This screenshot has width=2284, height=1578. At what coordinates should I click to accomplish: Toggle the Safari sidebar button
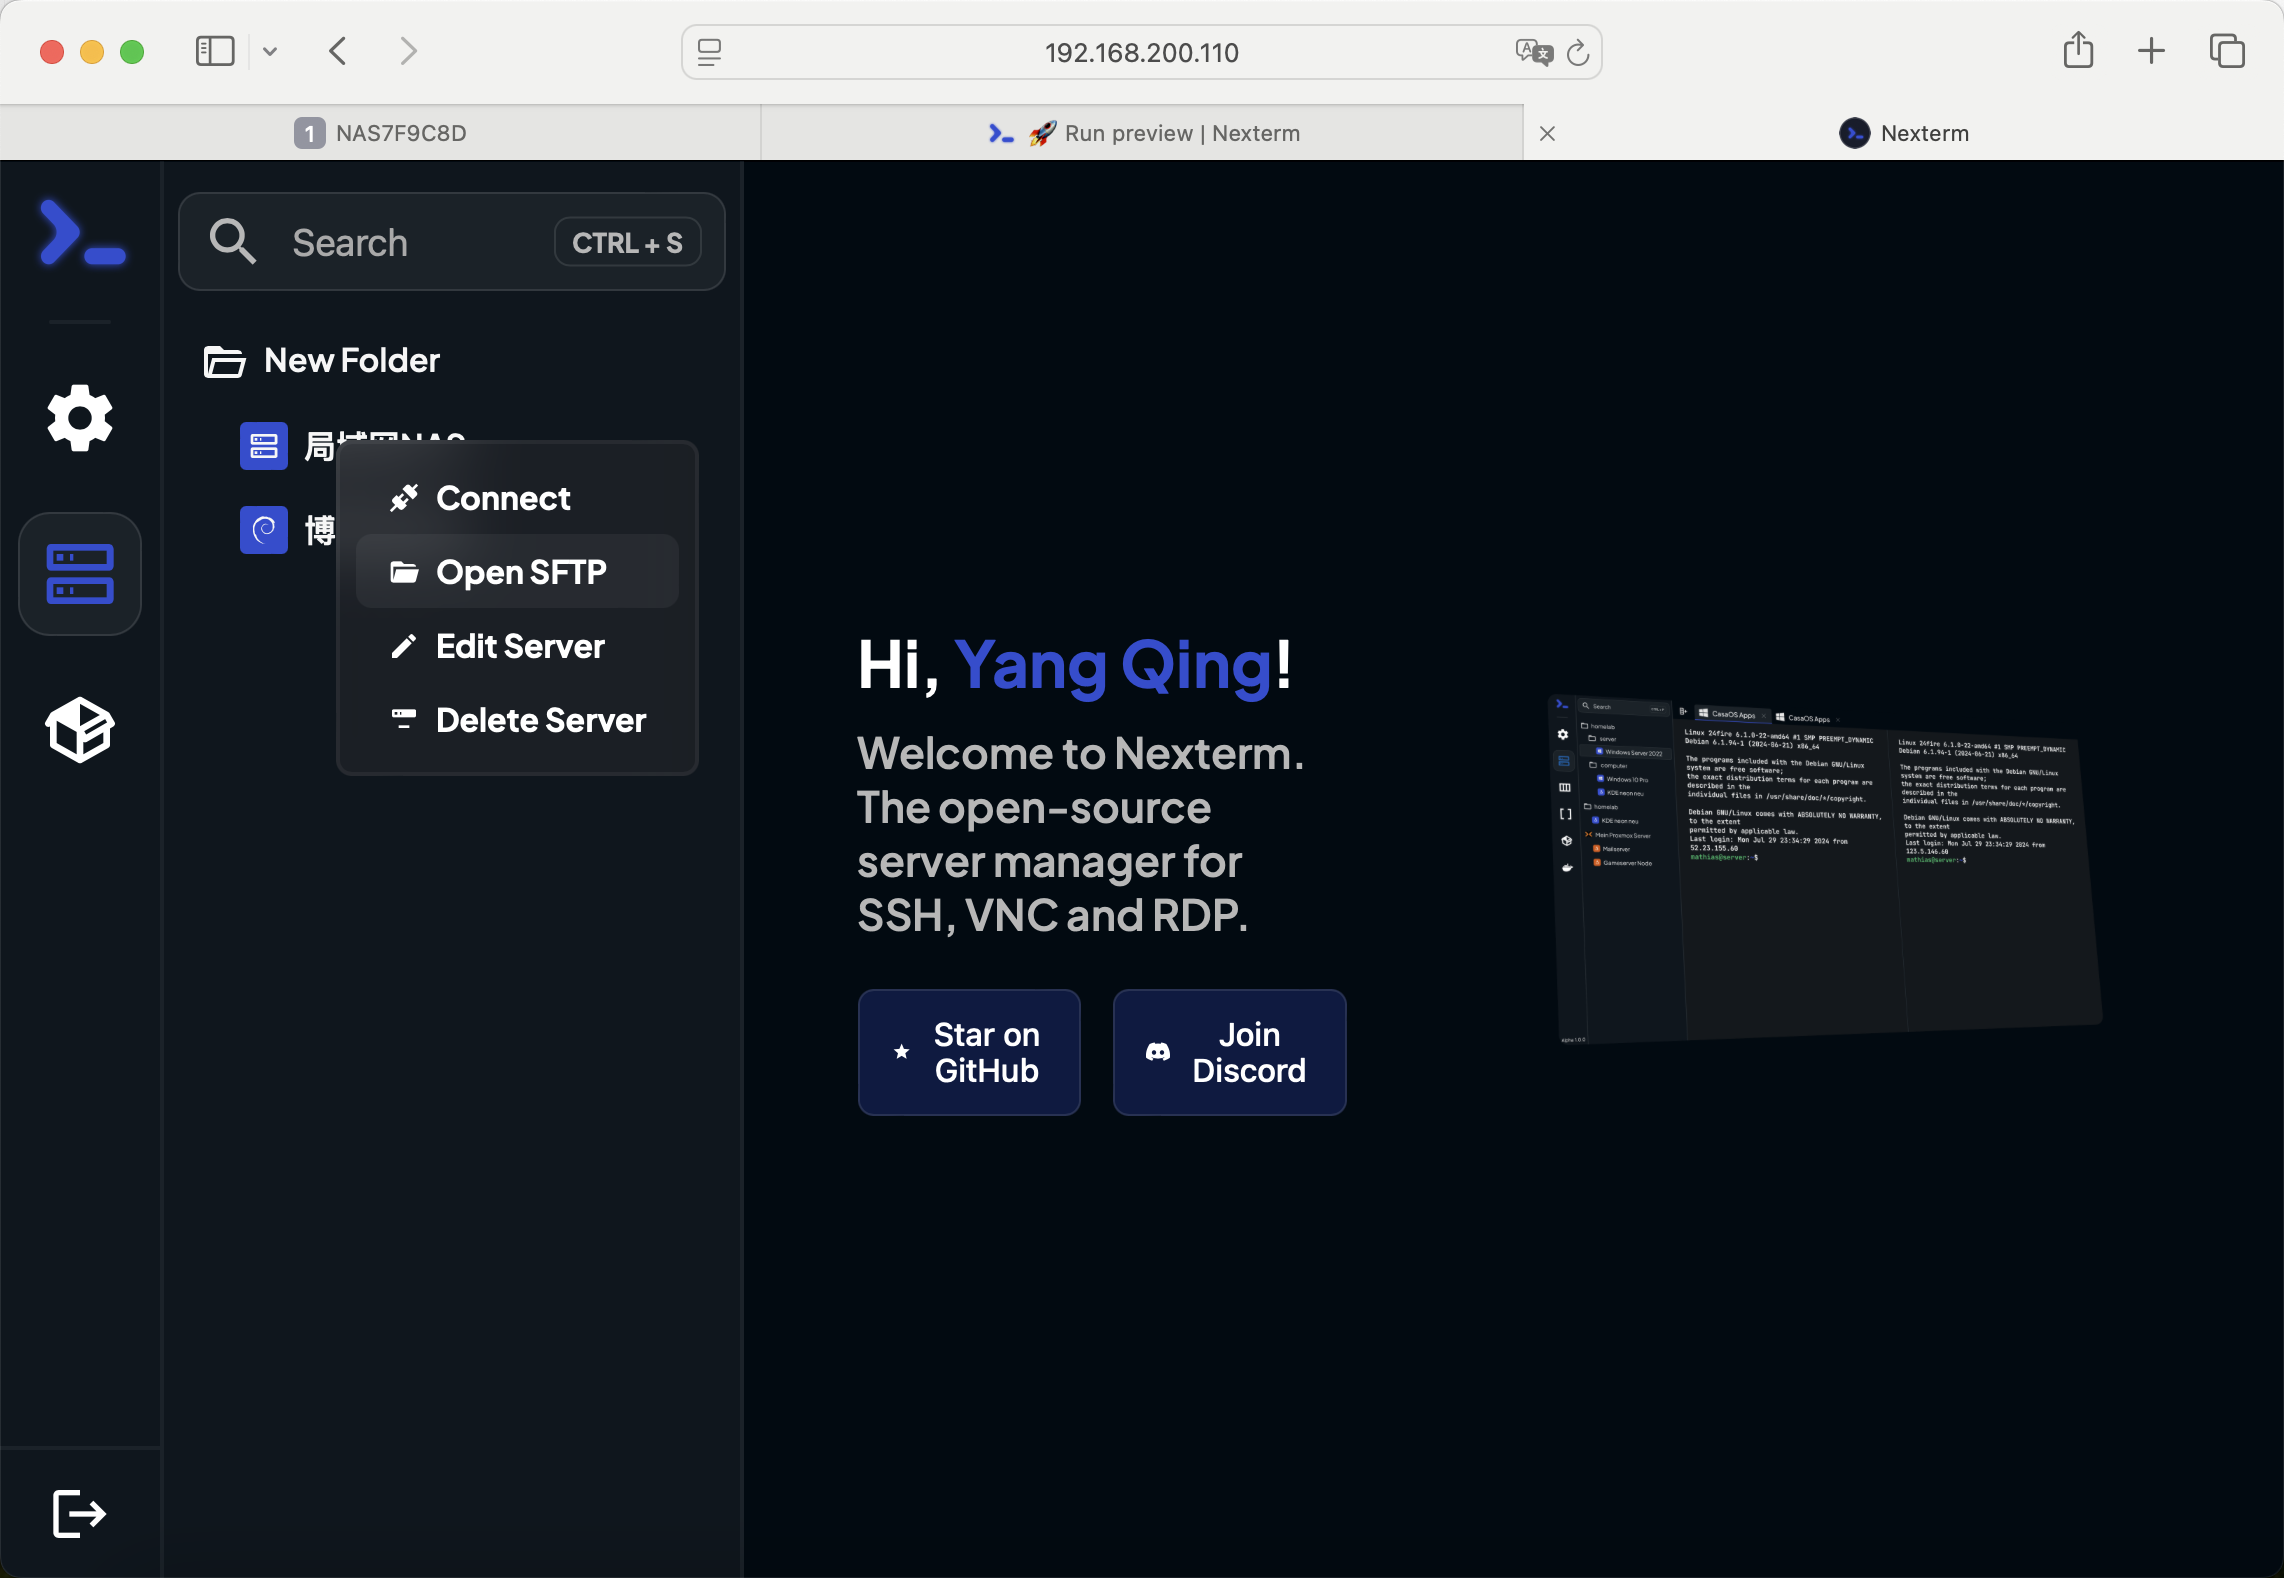215,52
